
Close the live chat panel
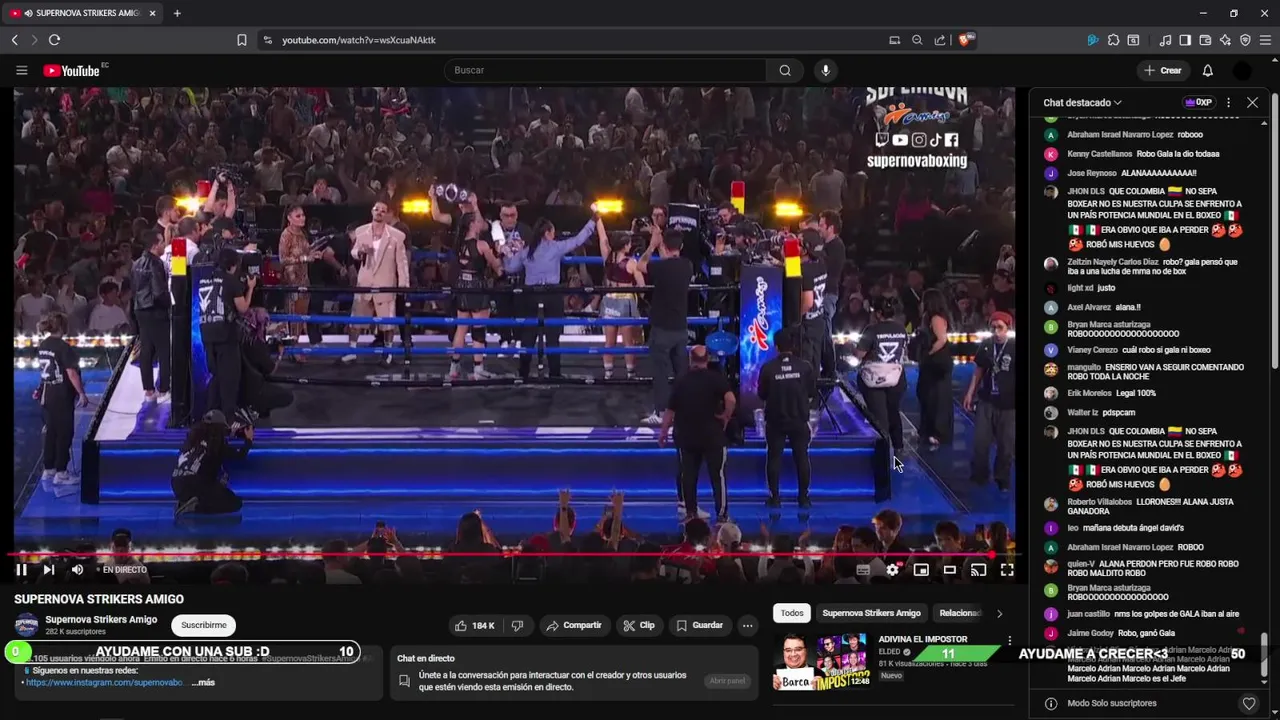1252,102
